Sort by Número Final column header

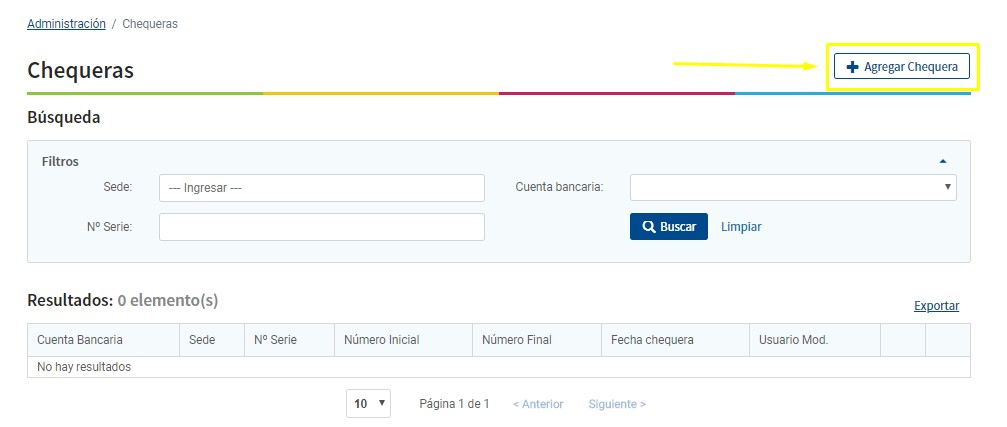coord(516,340)
